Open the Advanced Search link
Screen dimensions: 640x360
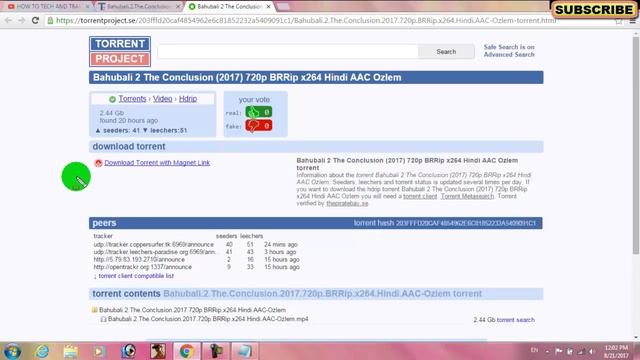pos(509,54)
